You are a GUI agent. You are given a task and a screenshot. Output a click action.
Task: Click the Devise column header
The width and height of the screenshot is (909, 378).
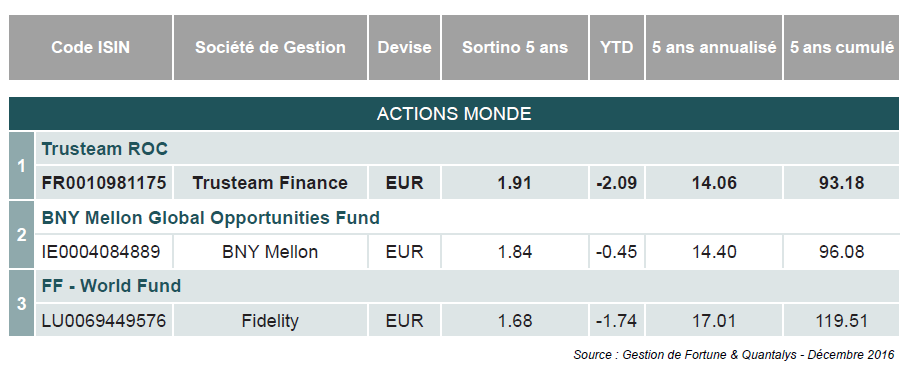(405, 48)
